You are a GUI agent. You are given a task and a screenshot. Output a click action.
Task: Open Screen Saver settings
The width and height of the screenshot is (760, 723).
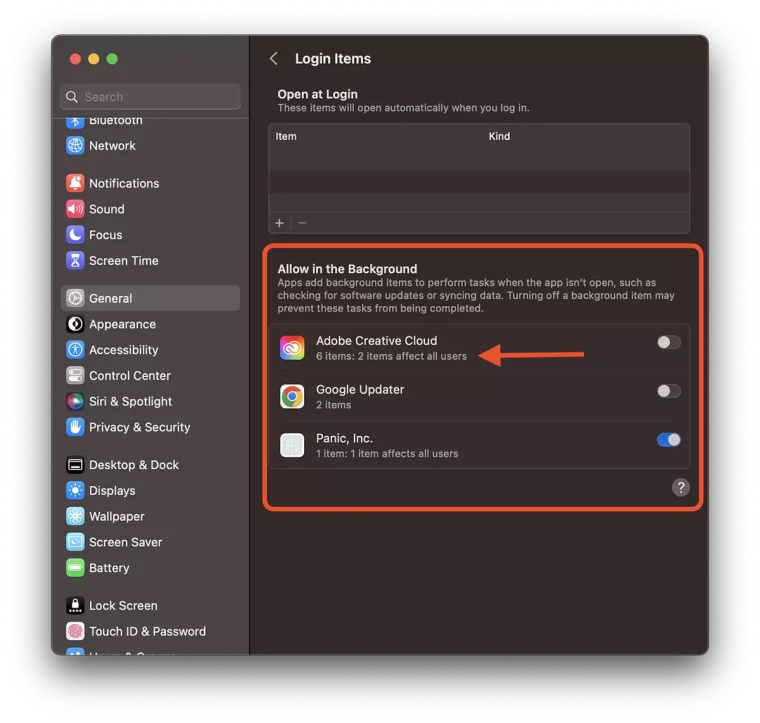pos(150,542)
